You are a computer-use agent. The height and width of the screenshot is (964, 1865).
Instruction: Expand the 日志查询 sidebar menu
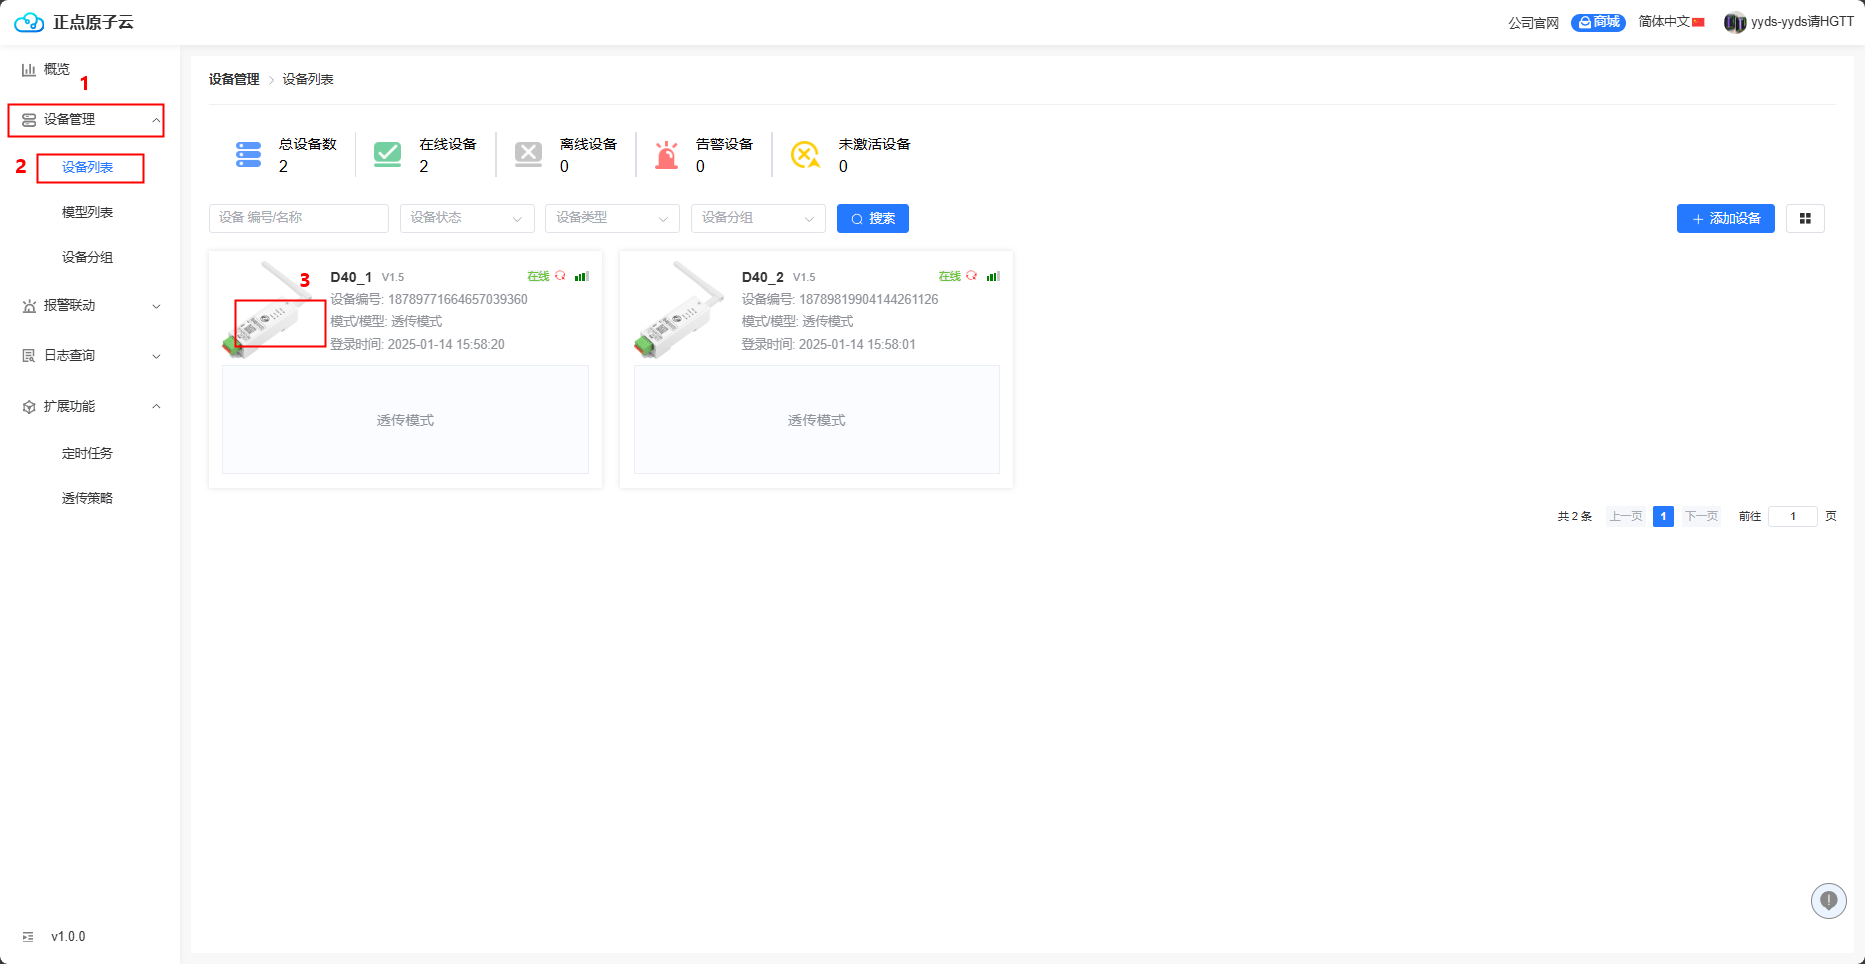90,356
